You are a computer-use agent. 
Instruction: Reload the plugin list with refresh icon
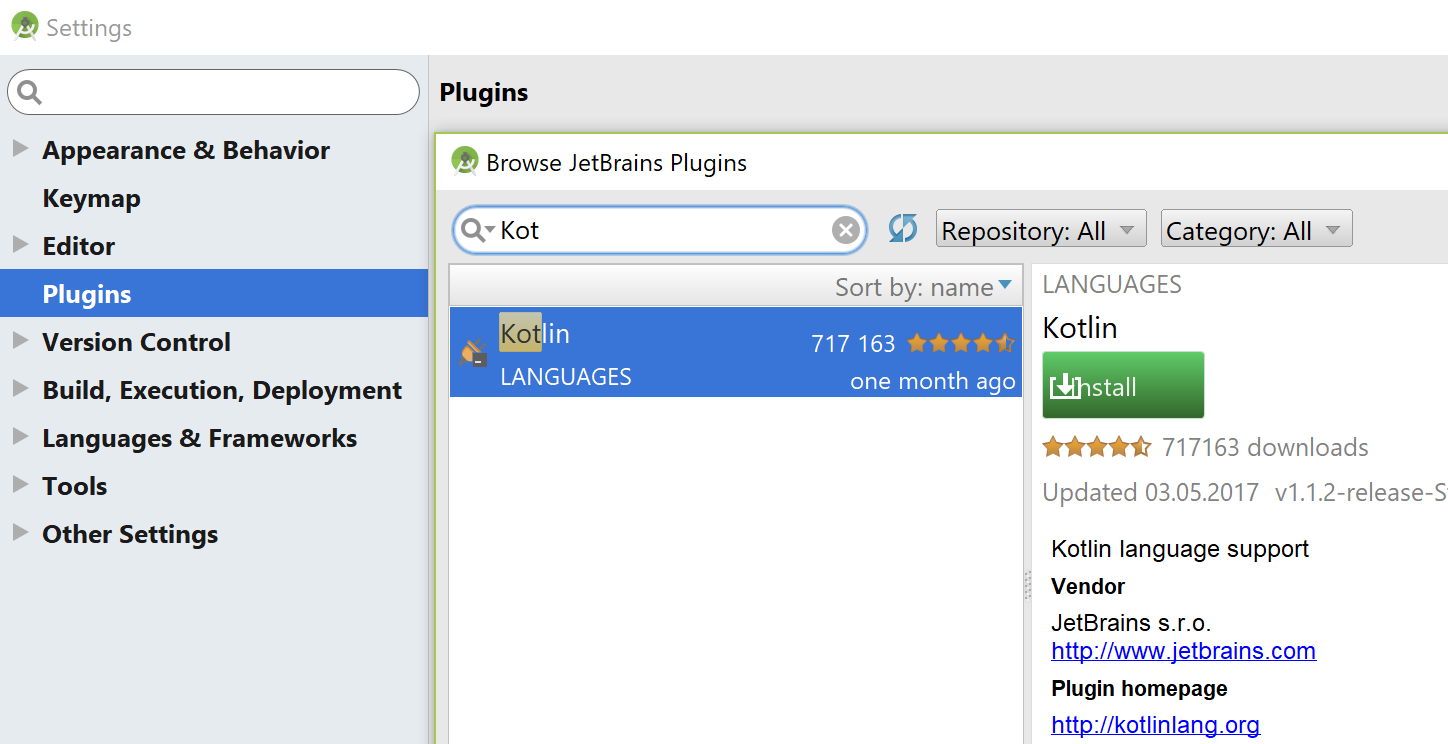(x=903, y=229)
